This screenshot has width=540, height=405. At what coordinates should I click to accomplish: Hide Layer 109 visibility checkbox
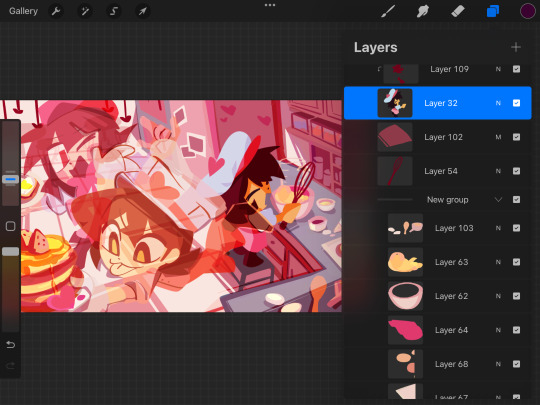(516, 69)
